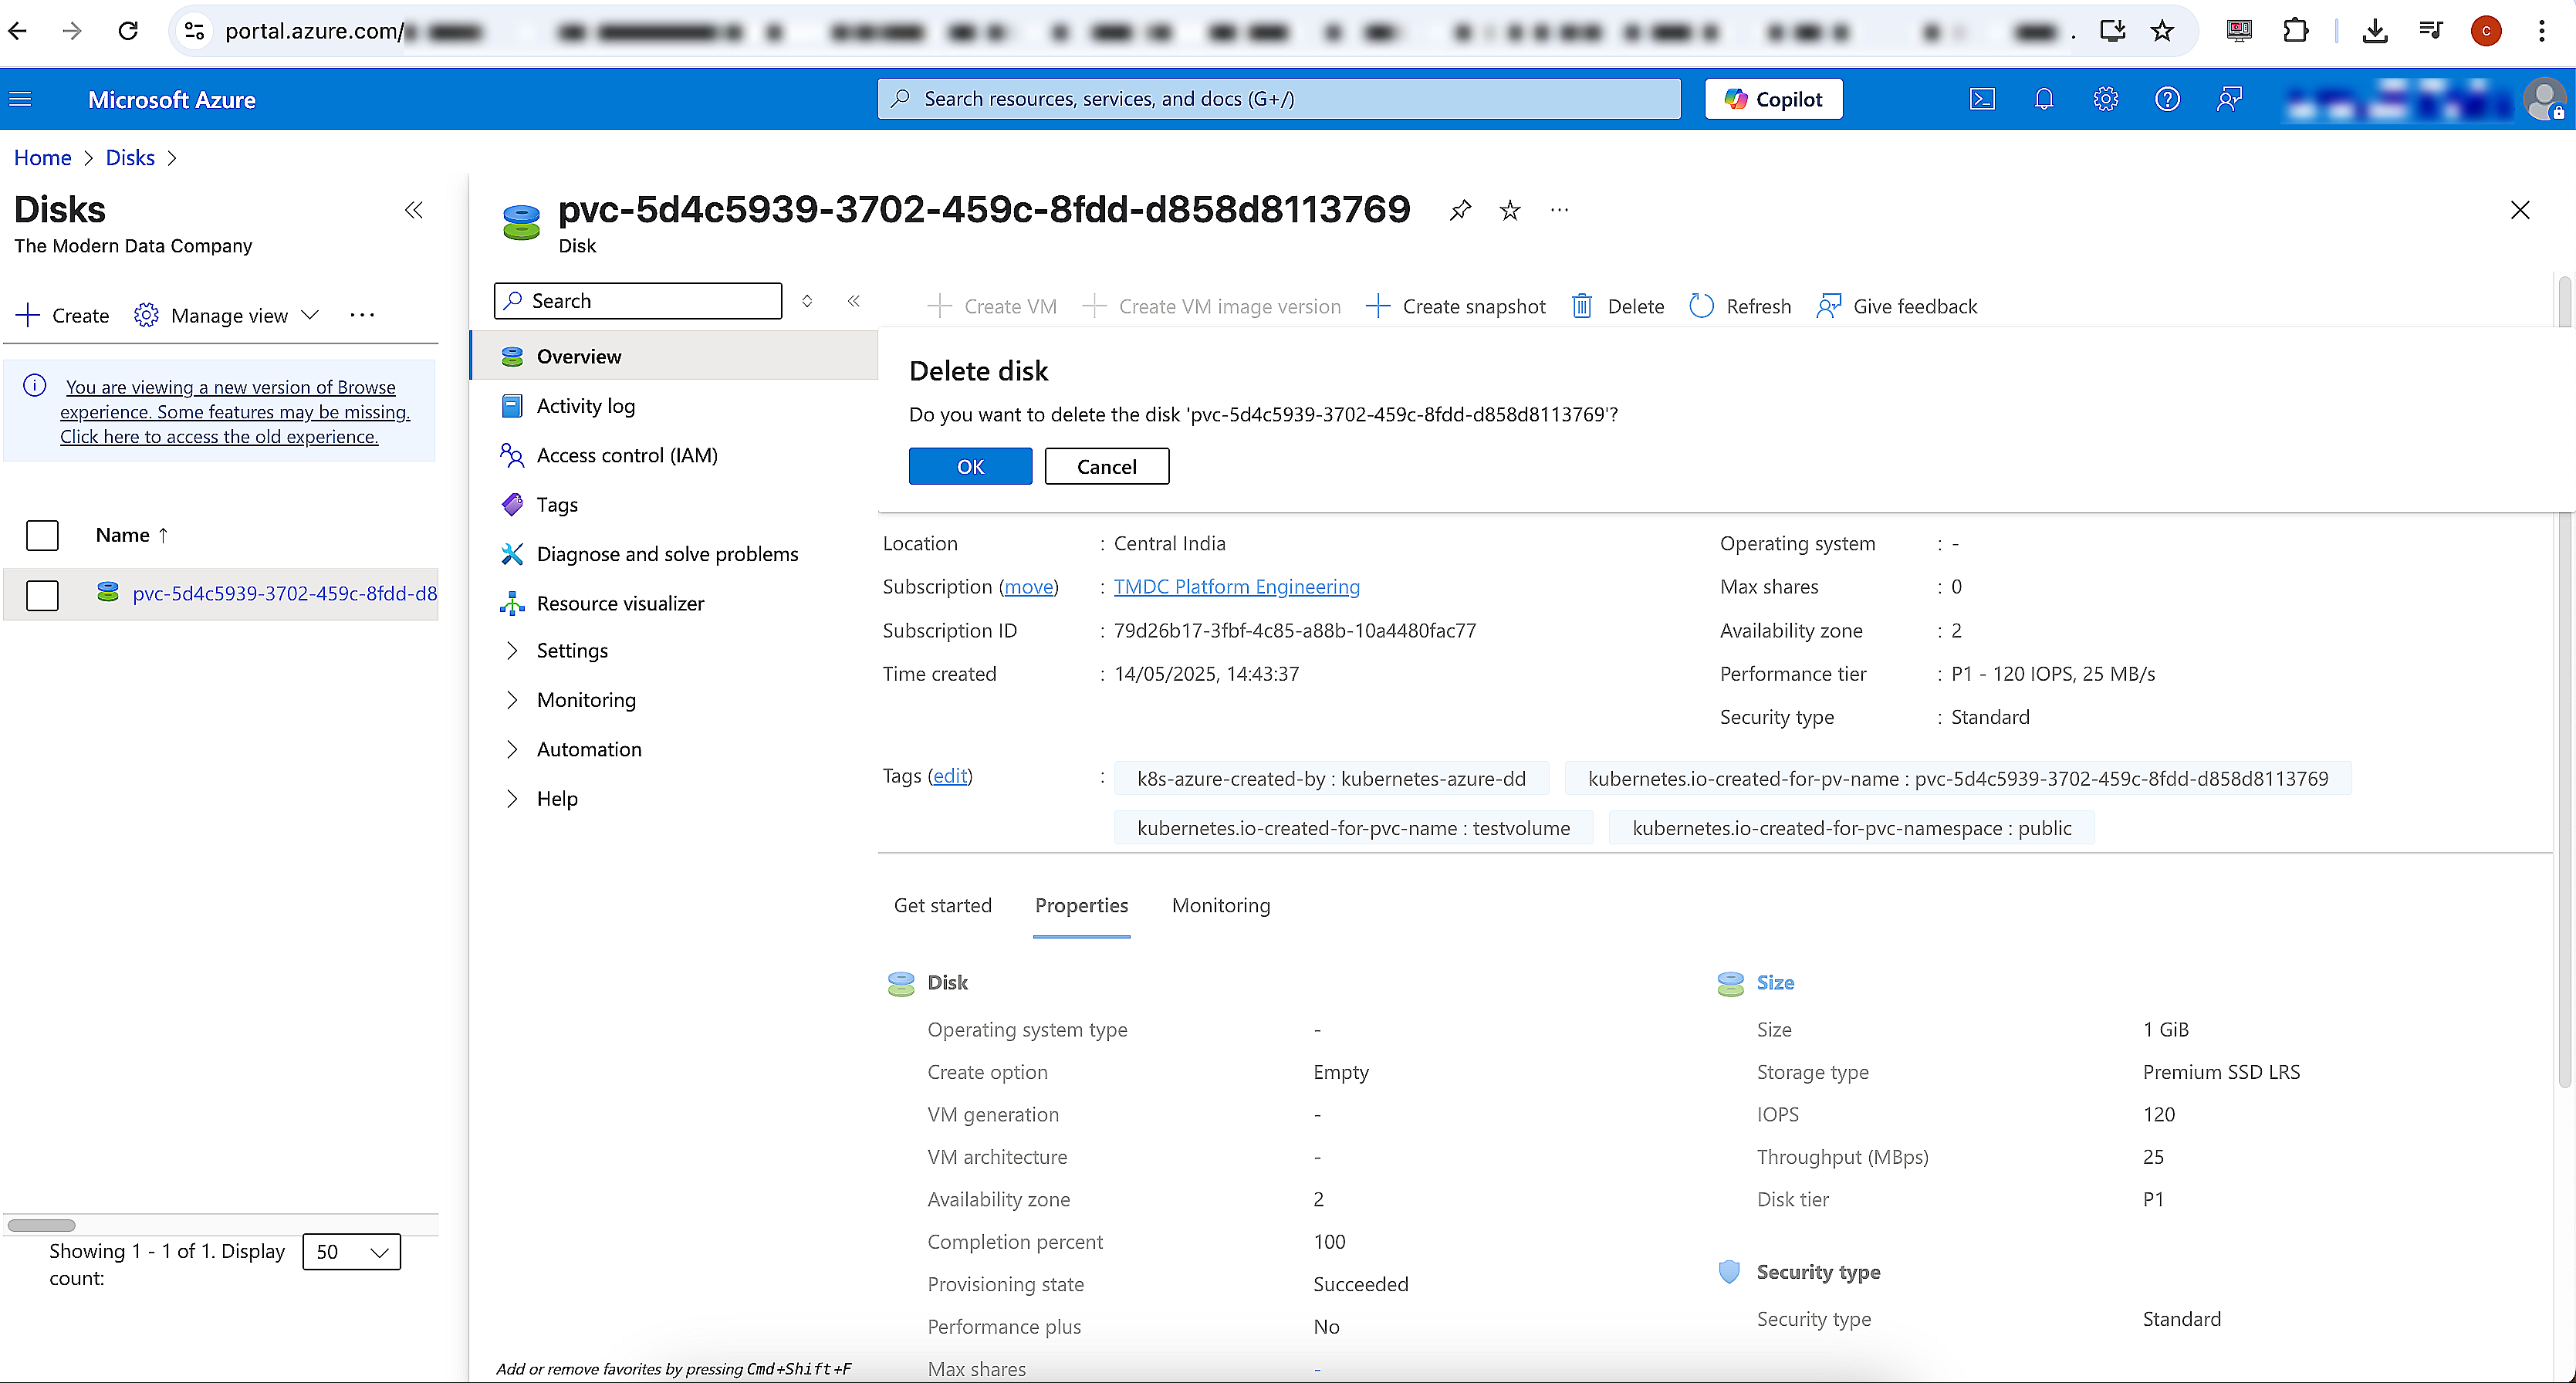2576x1383 pixels.
Task: Toggle expand/collapse all menu groups
Action: 807,301
